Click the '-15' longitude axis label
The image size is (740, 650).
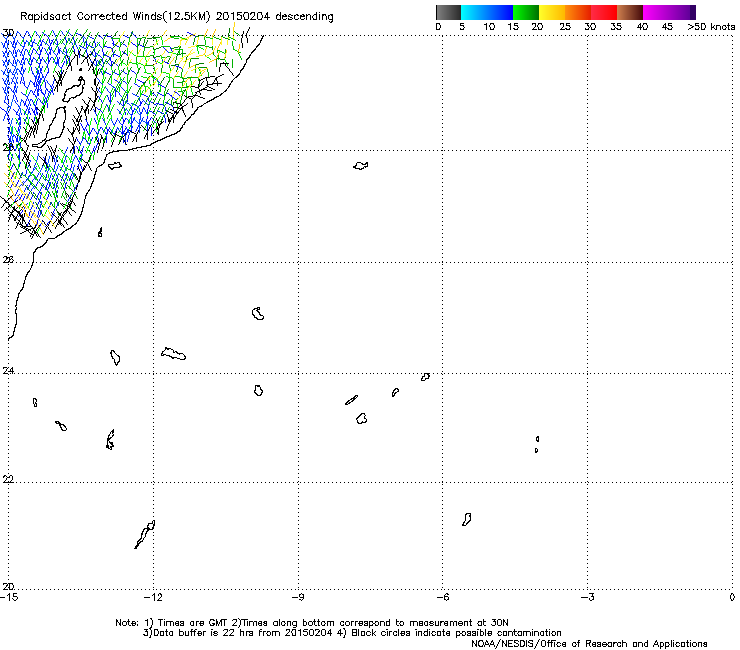[9, 598]
